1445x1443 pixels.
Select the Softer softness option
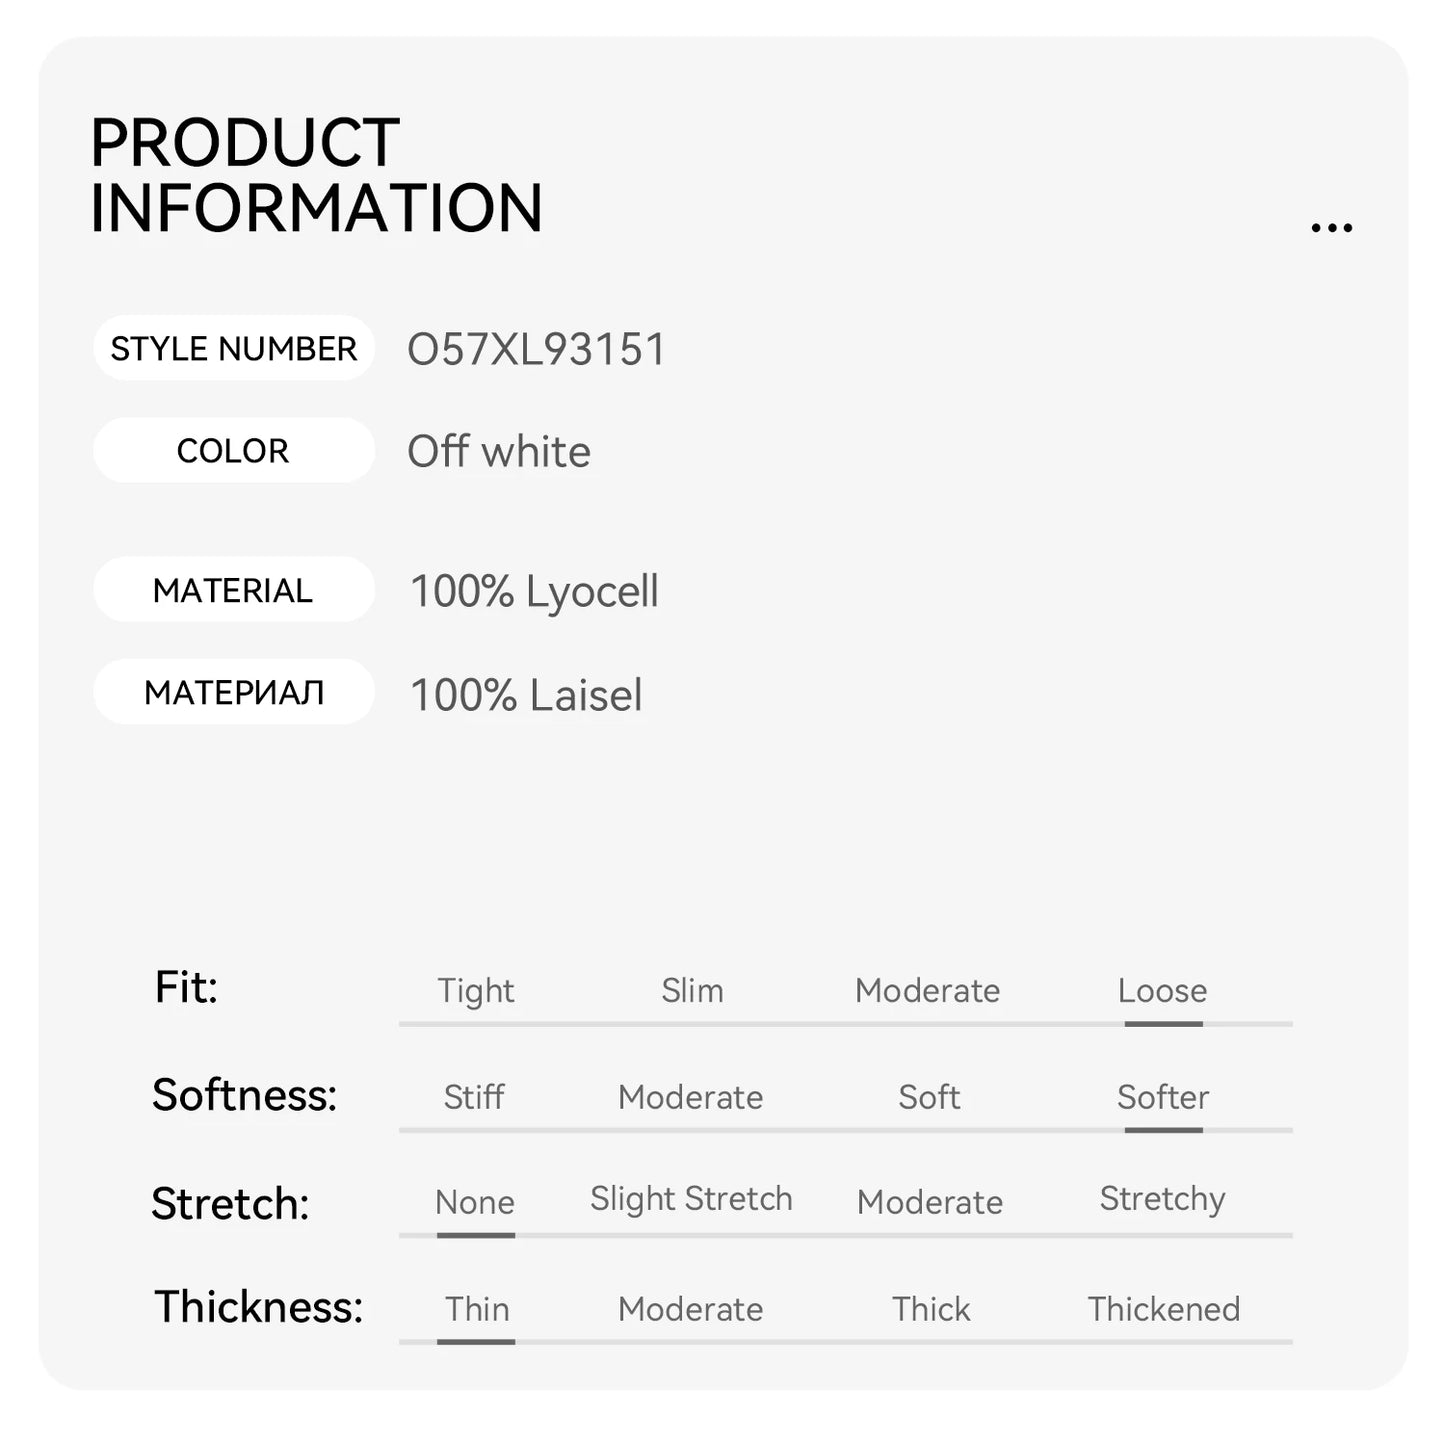click(x=1162, y=1097)
